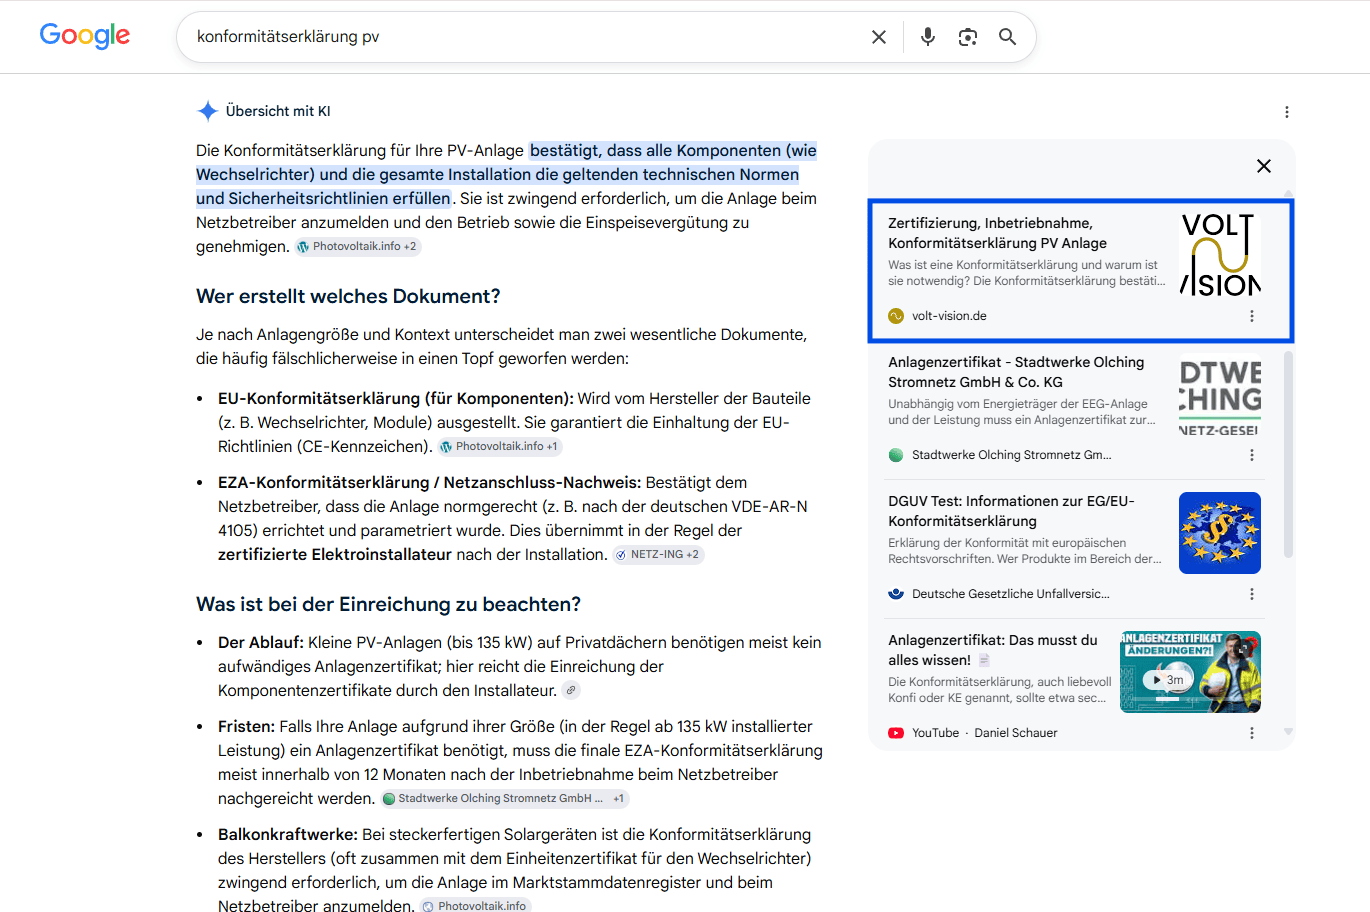The height and width of the screenshot is (912, 1370).
Task: Close the sources side panel
Action: [1264, 166]
